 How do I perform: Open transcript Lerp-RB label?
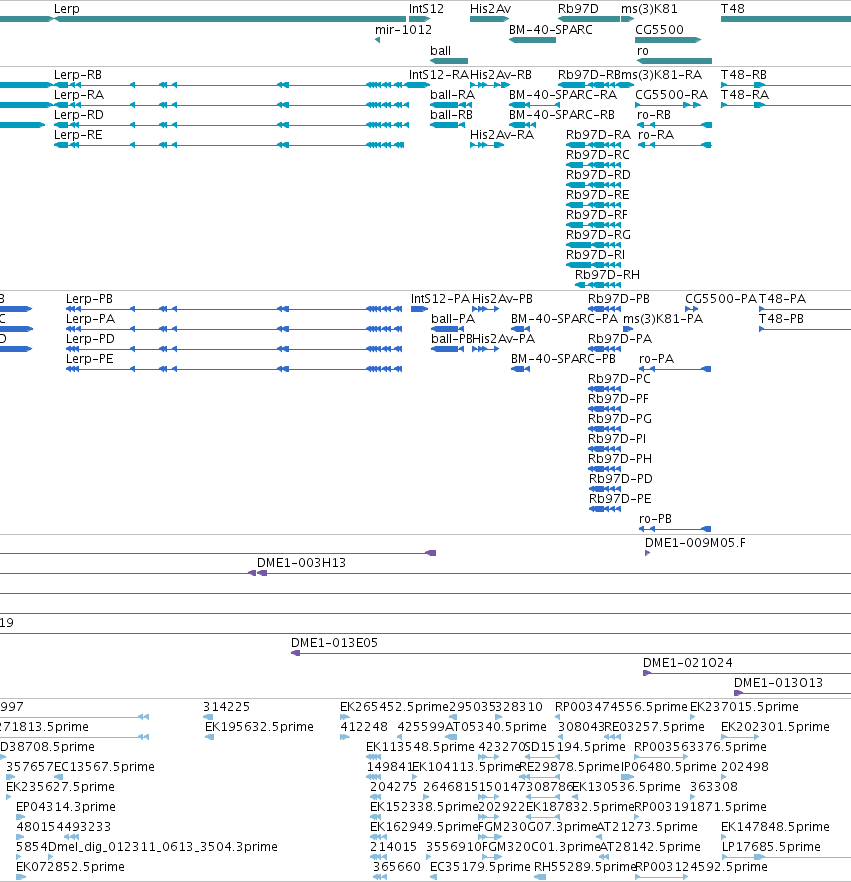(78, 75)
